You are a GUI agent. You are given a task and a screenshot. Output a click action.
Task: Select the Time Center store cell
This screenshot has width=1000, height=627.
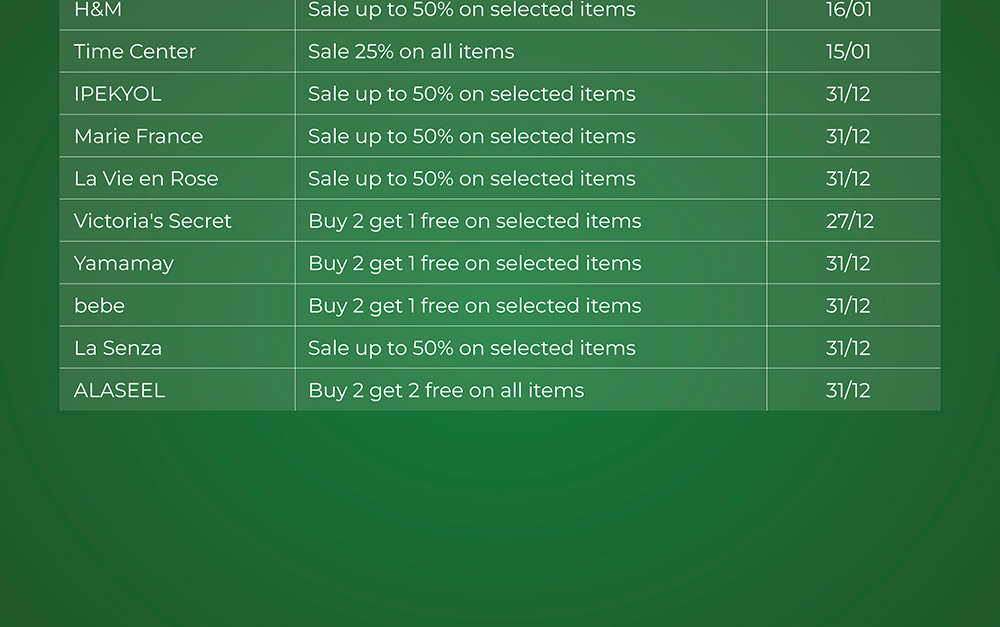tap(135, 52)
